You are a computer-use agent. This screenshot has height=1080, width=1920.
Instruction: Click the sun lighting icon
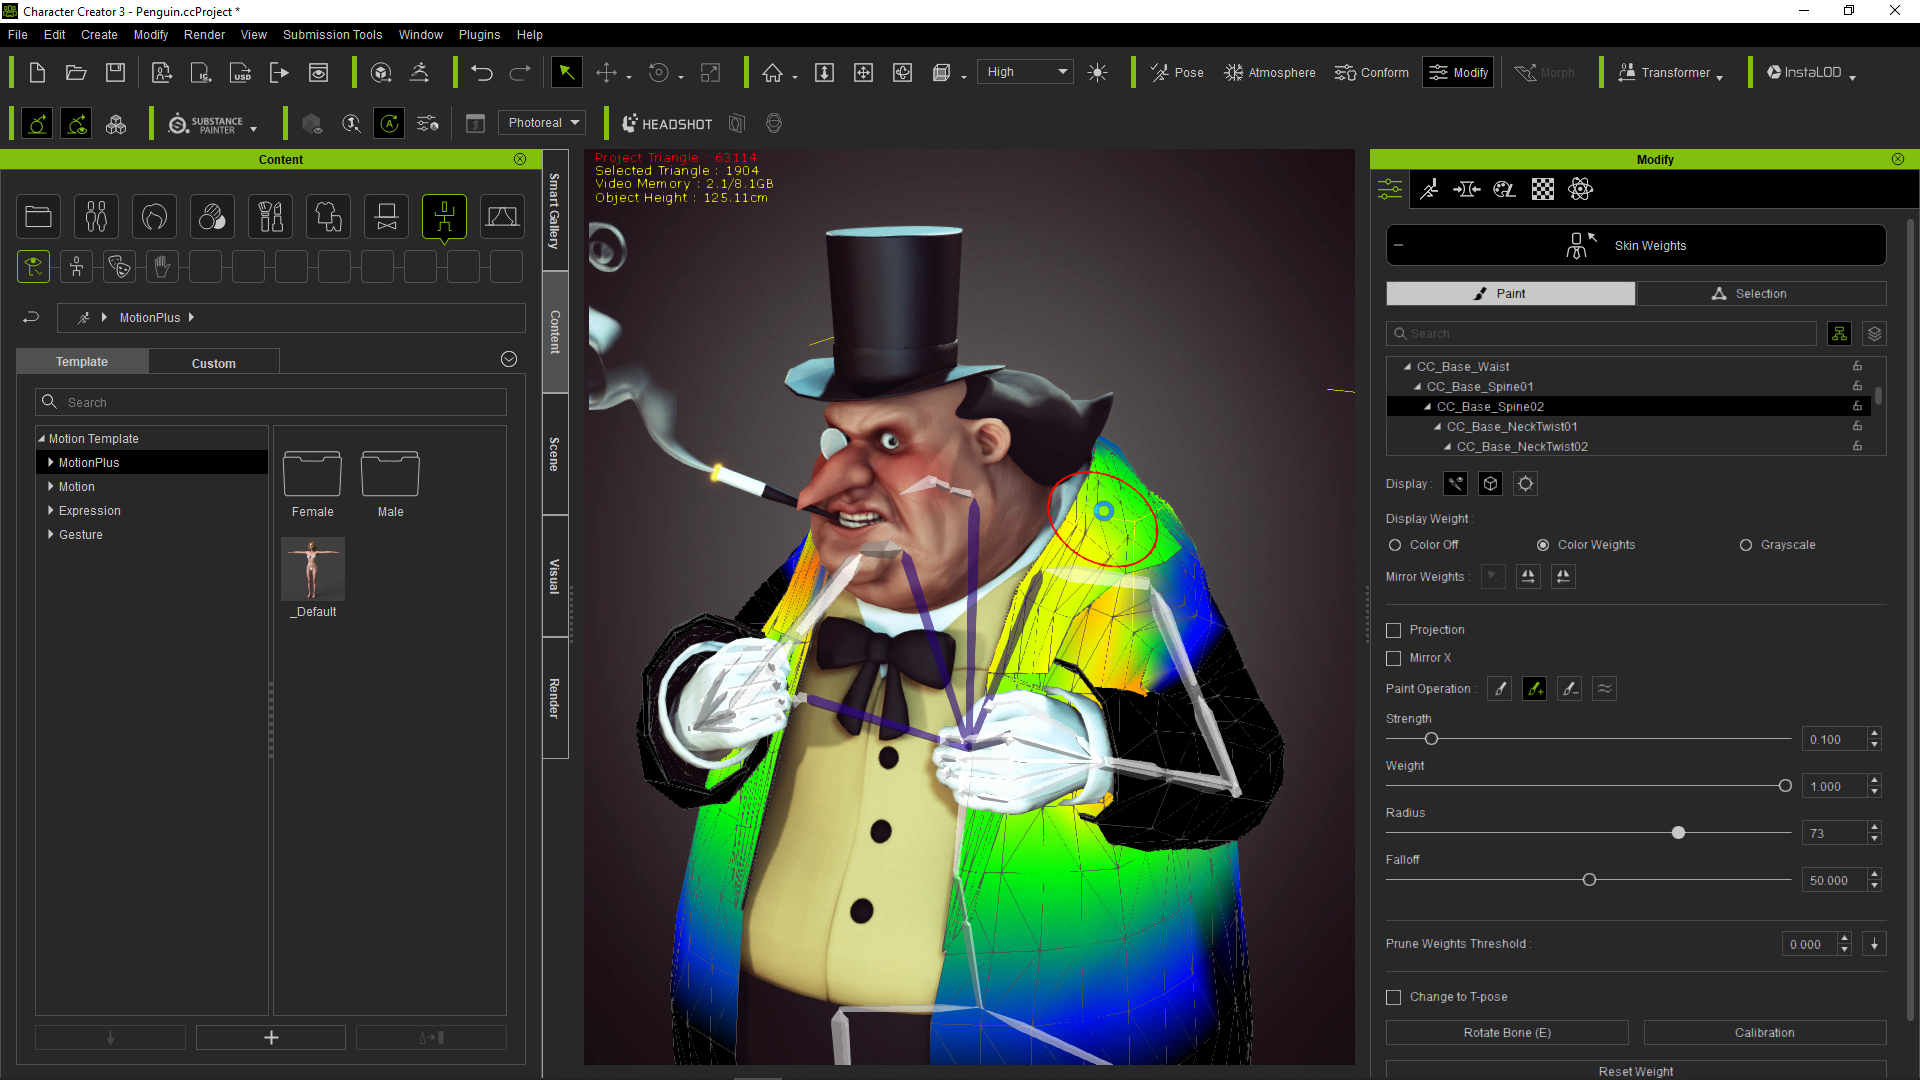[1097, 72]
